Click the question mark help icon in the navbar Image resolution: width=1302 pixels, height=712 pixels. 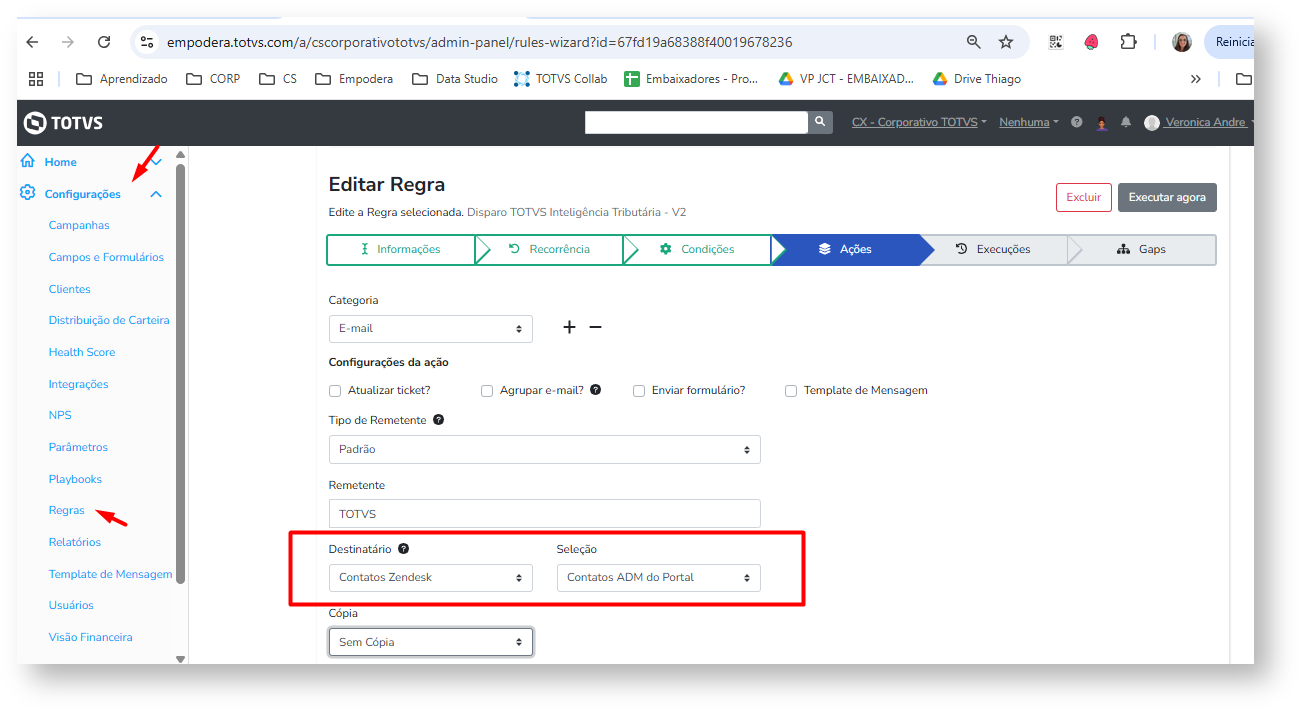1076,122
